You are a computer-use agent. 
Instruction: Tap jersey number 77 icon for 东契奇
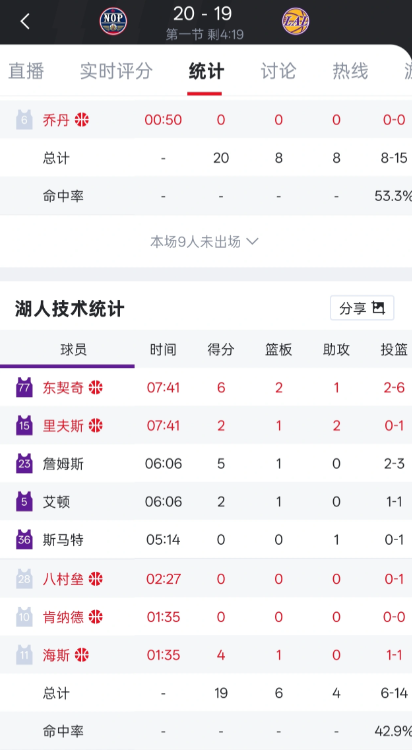(24, 387)
